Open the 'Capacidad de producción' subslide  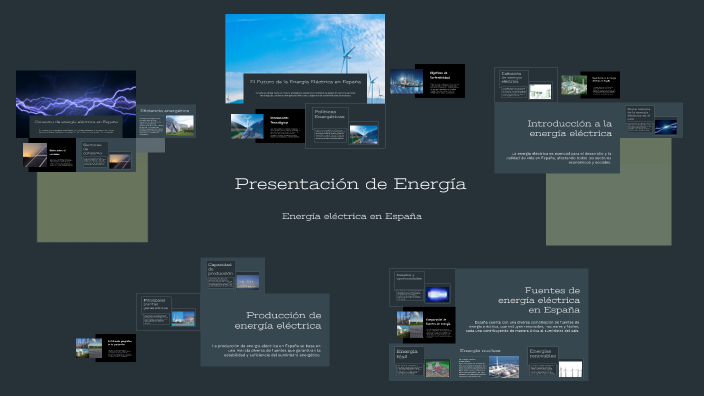coord(233,275)
